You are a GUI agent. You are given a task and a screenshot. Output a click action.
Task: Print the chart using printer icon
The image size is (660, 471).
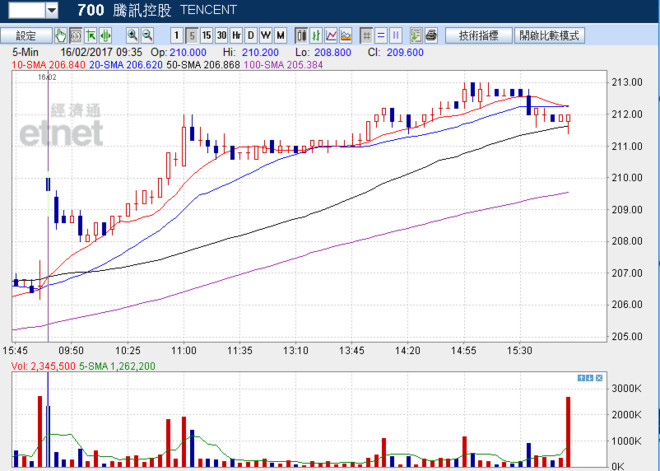click(x=431, y=36)
